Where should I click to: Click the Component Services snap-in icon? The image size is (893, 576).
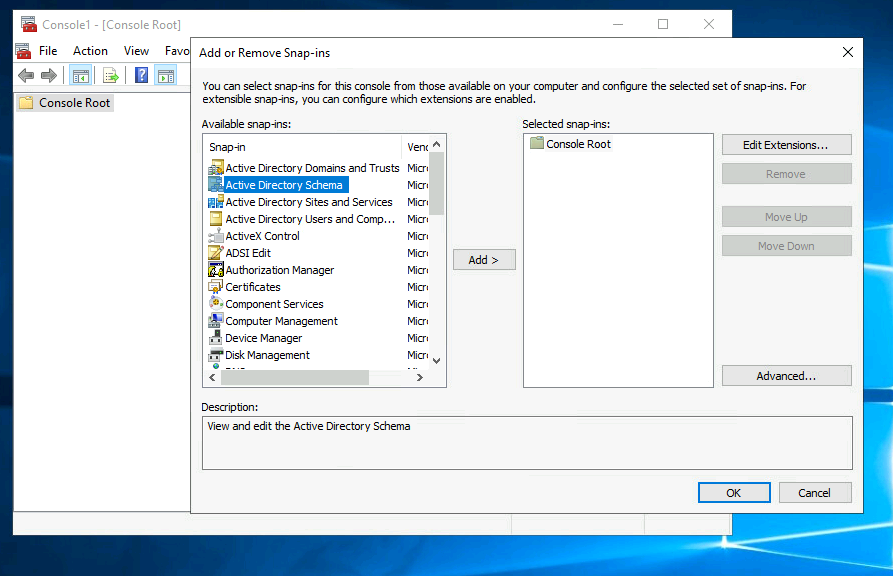point(216,304)
